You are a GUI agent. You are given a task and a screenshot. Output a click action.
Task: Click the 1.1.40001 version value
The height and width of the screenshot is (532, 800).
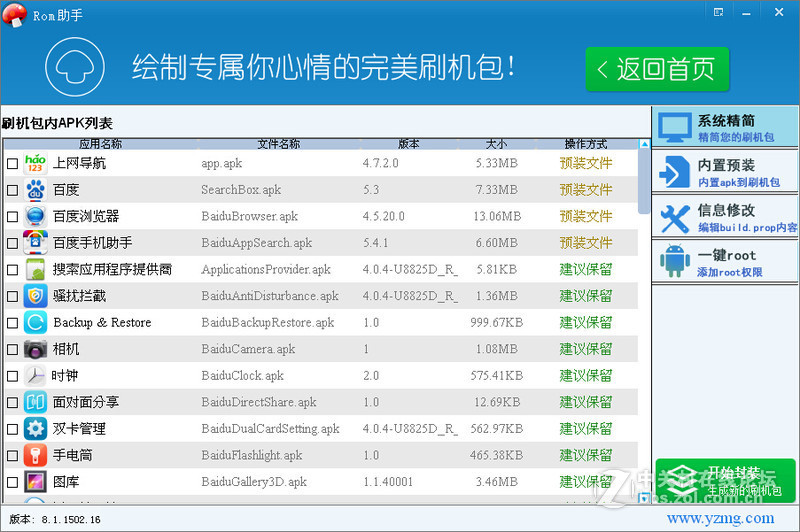[x=388, y=482]
